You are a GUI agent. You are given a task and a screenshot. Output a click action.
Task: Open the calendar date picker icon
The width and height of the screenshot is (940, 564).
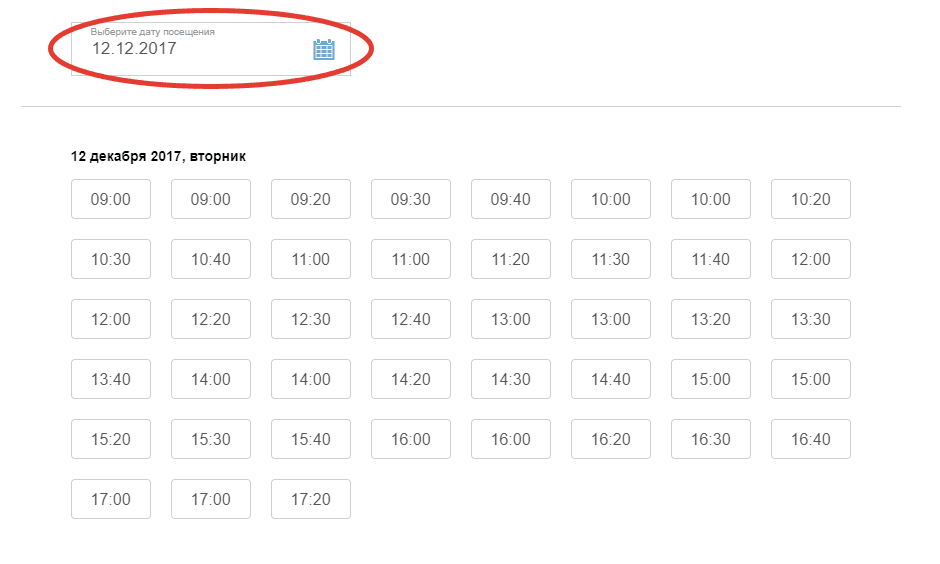324,49
